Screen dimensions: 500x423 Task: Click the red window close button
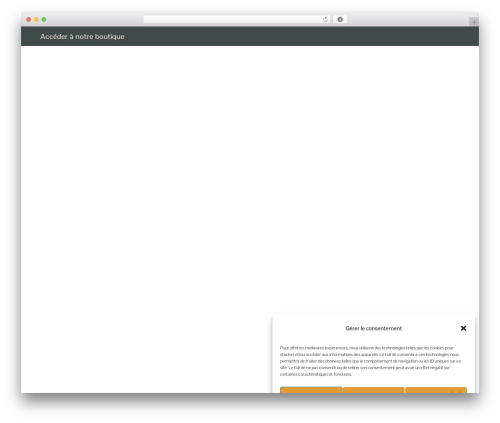click(29, 20)
